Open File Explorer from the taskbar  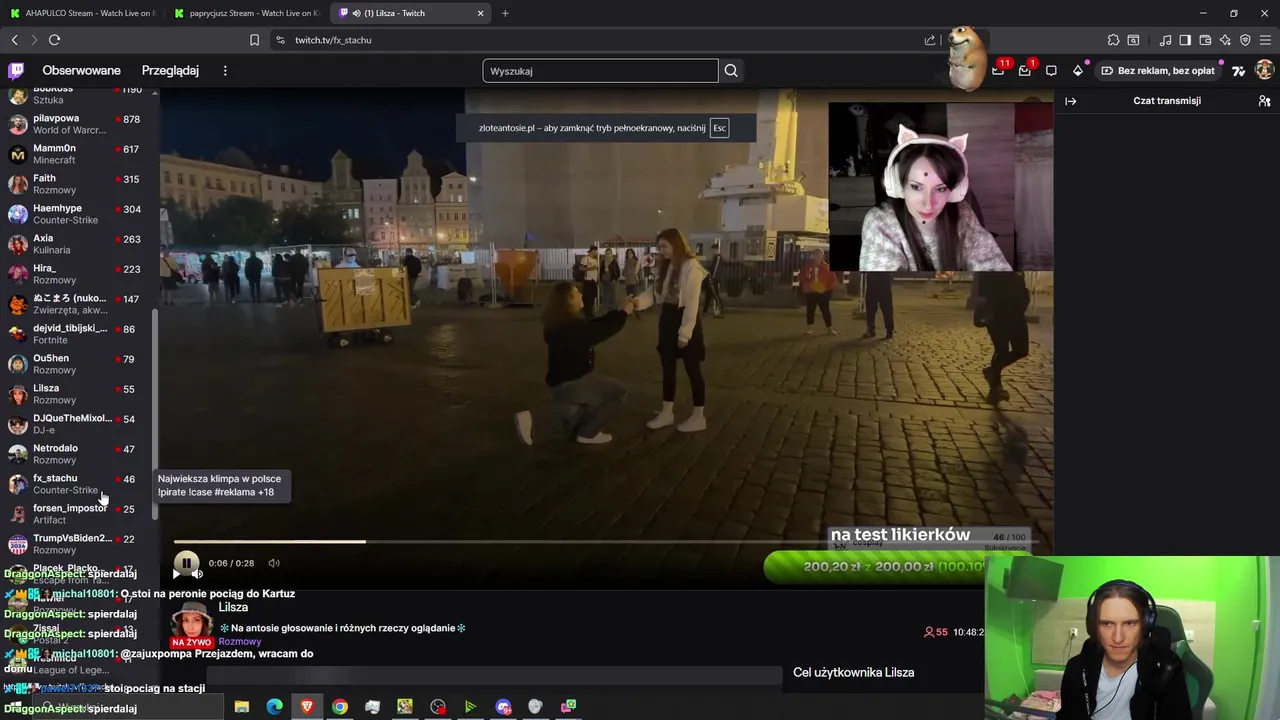point(242,706)
